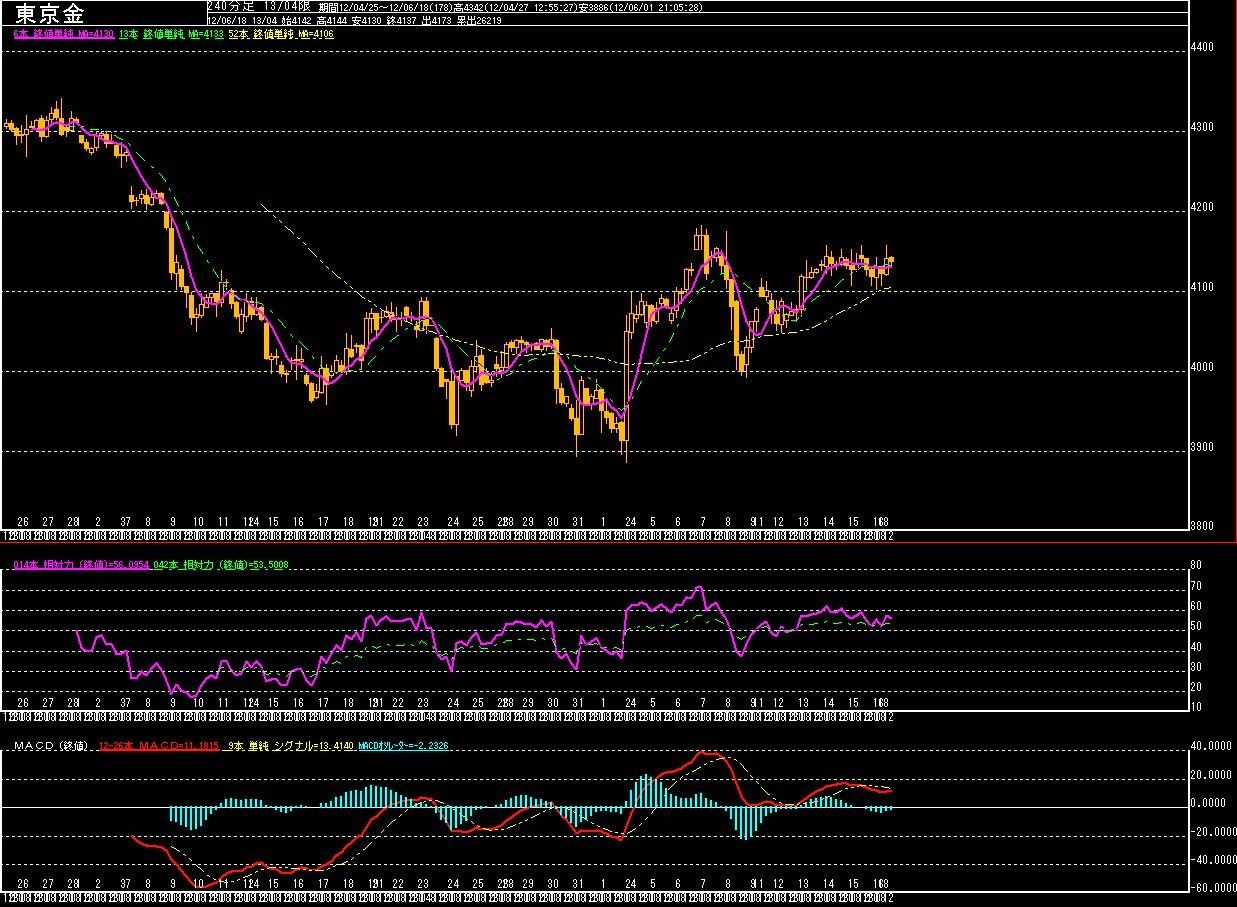1237x907 pixels.
Task: Click date 17 under the price chart
Action: coord(323,522)
